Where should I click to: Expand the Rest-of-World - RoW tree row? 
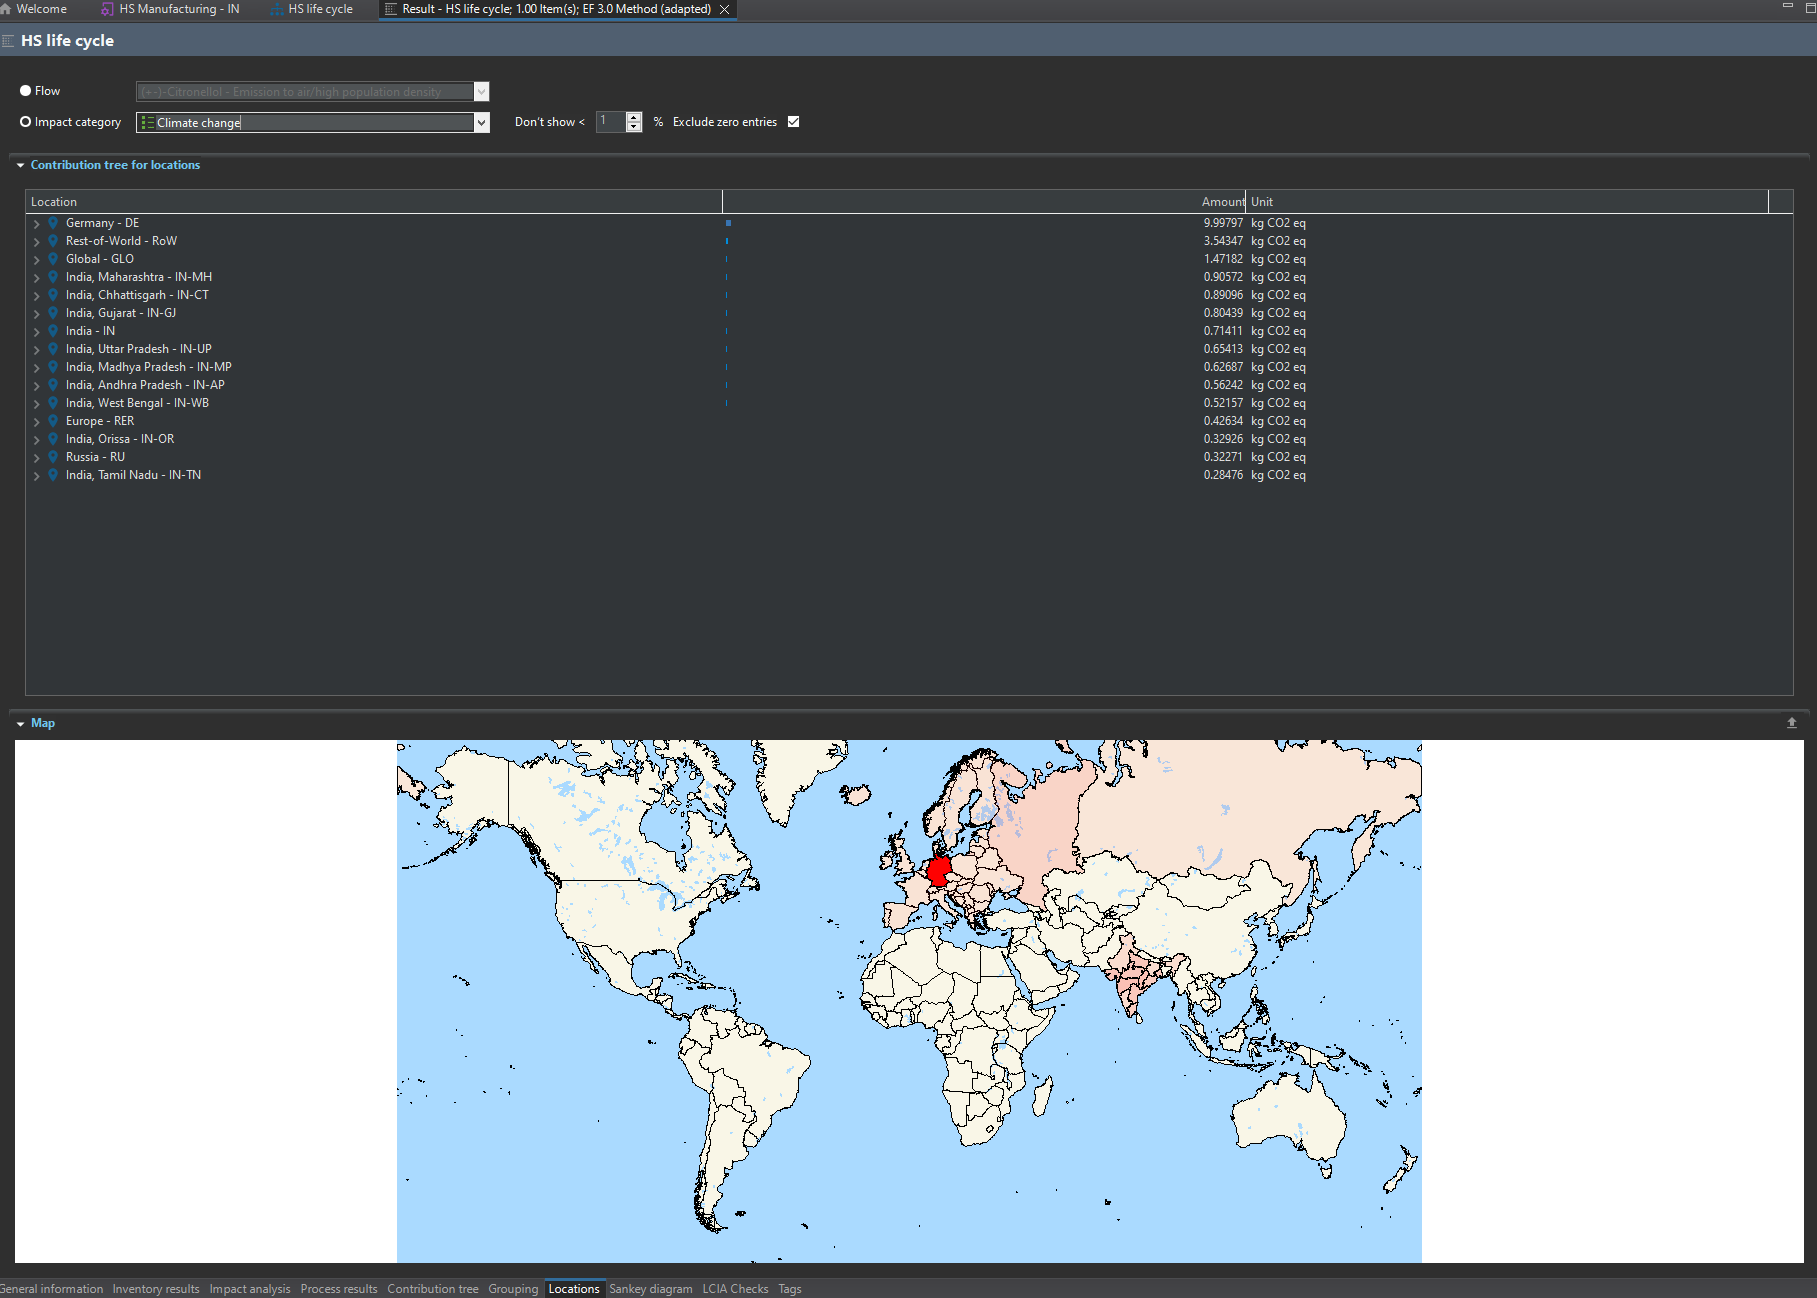coord(37,241)
